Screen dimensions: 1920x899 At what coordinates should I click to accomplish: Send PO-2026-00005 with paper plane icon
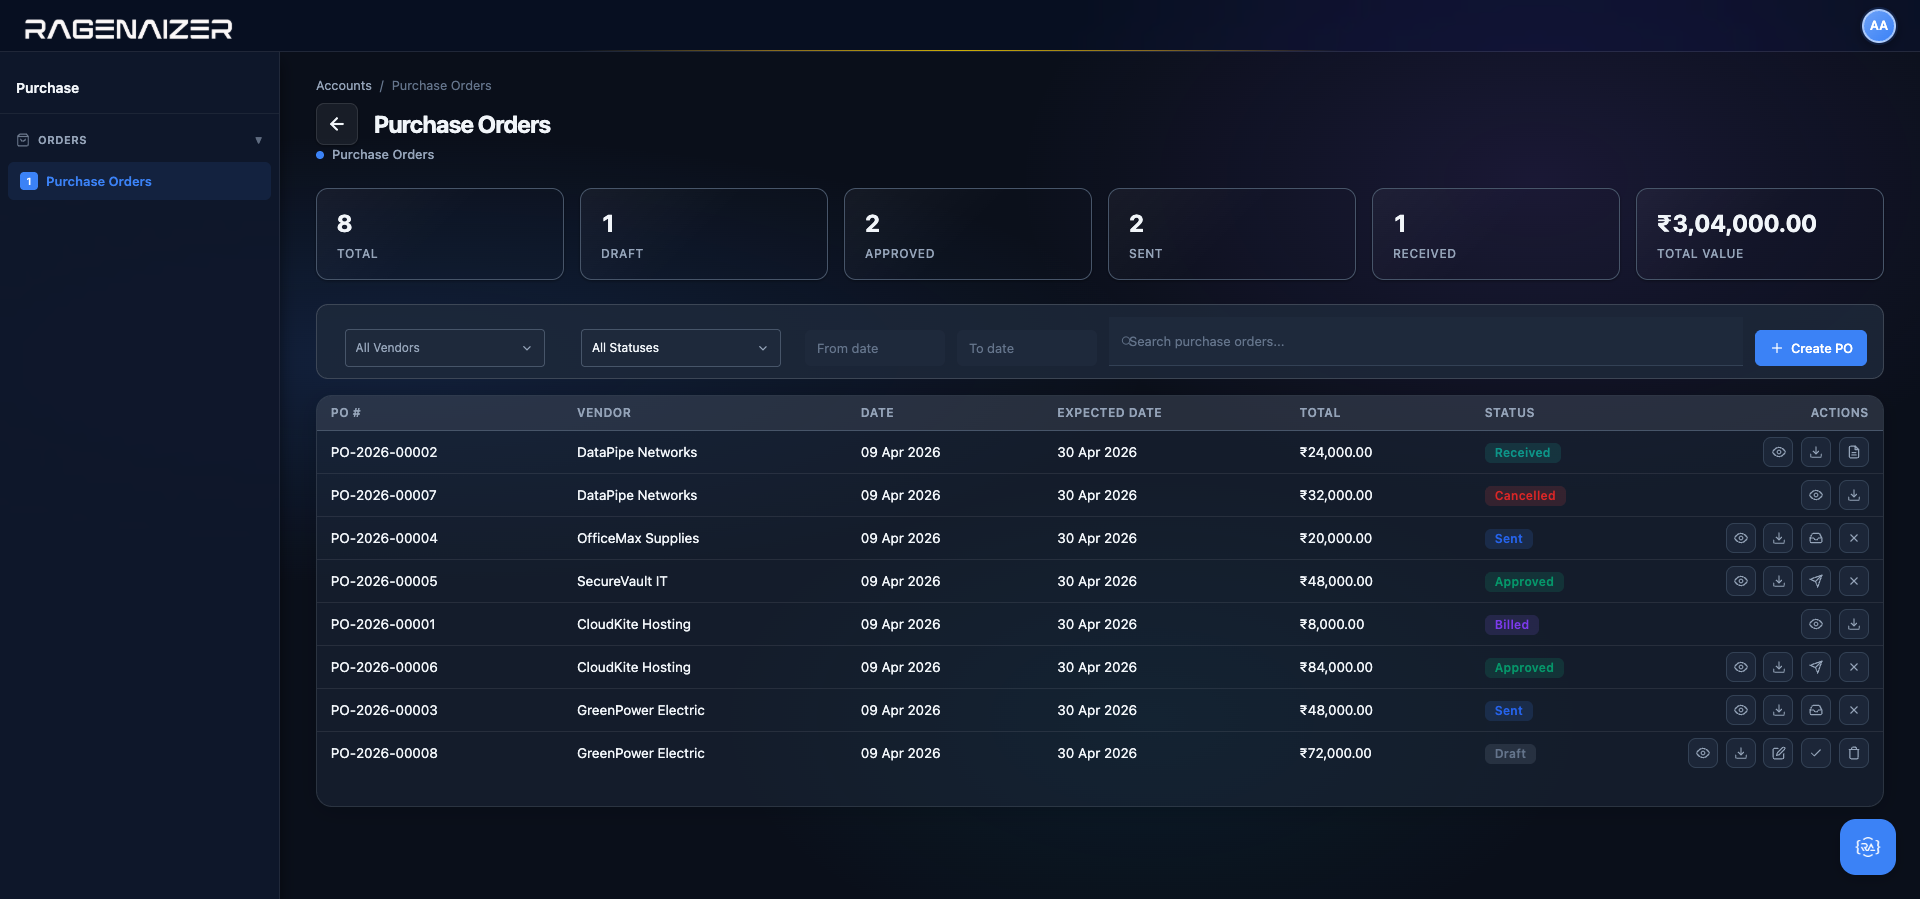1816,581
